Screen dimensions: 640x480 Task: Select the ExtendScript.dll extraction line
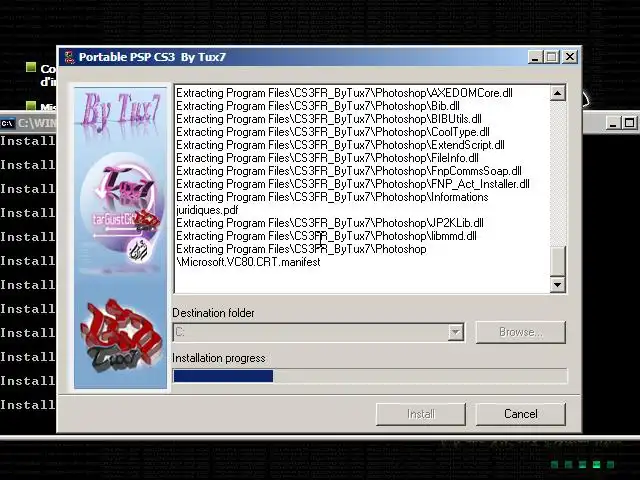click(x=340, y=145)
